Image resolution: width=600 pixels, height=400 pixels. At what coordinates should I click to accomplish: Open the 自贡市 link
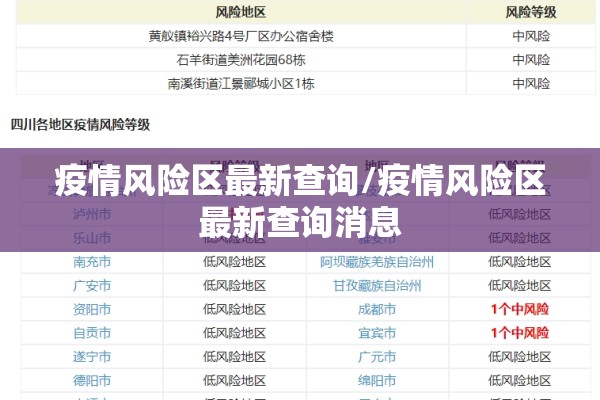92,333
